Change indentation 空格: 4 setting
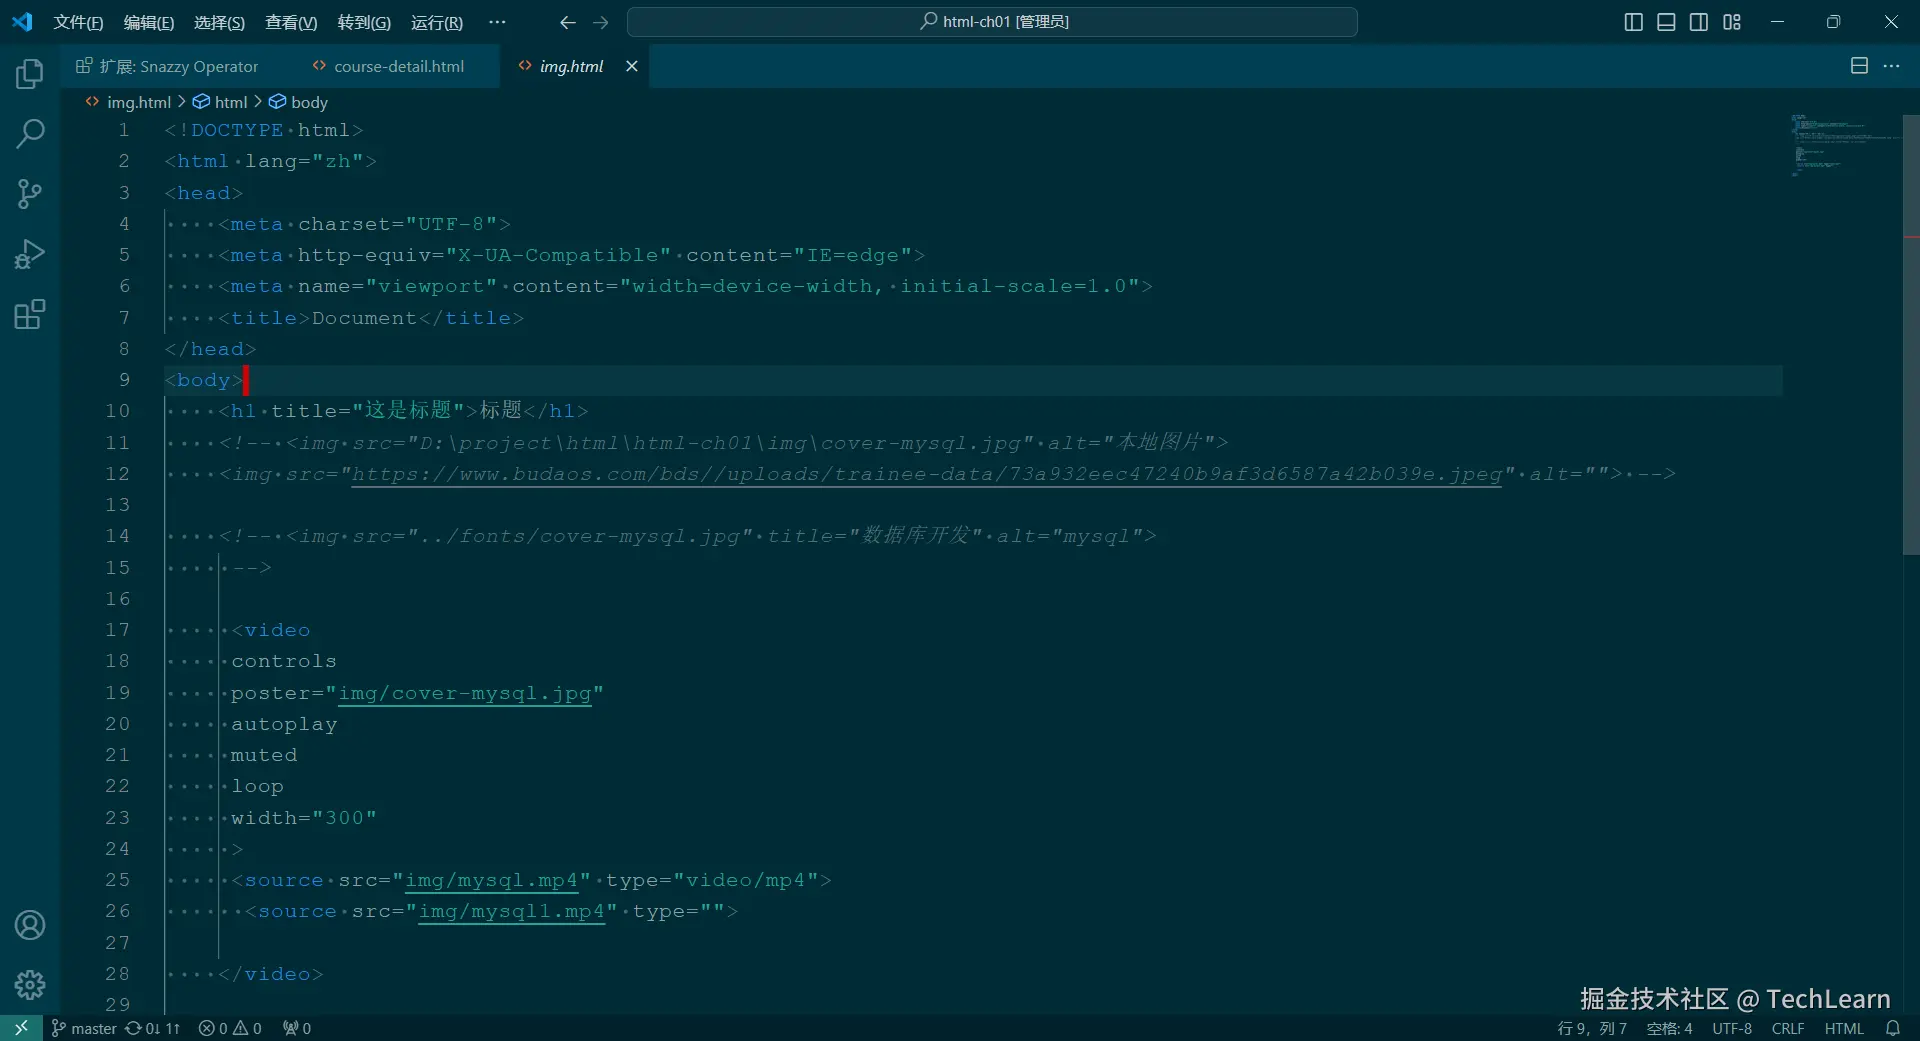Image resolution: width=1920 pixels, height=1041 pixels. click(x=1669, y=1028)
